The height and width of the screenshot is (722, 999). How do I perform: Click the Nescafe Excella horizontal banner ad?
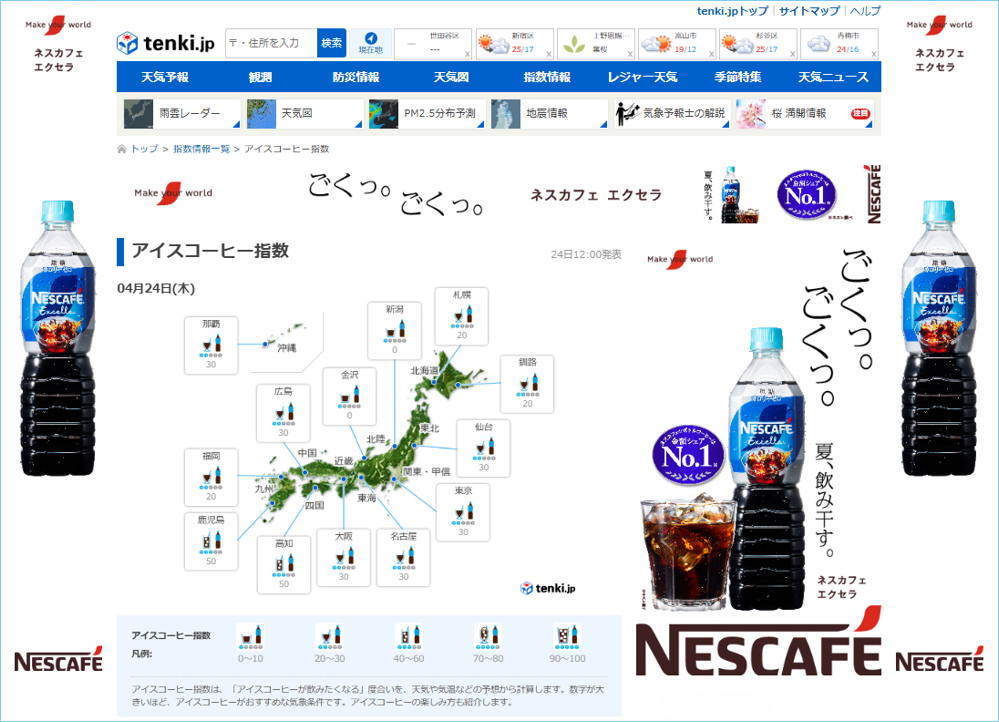pyautogui.click(x=499, y=194)
